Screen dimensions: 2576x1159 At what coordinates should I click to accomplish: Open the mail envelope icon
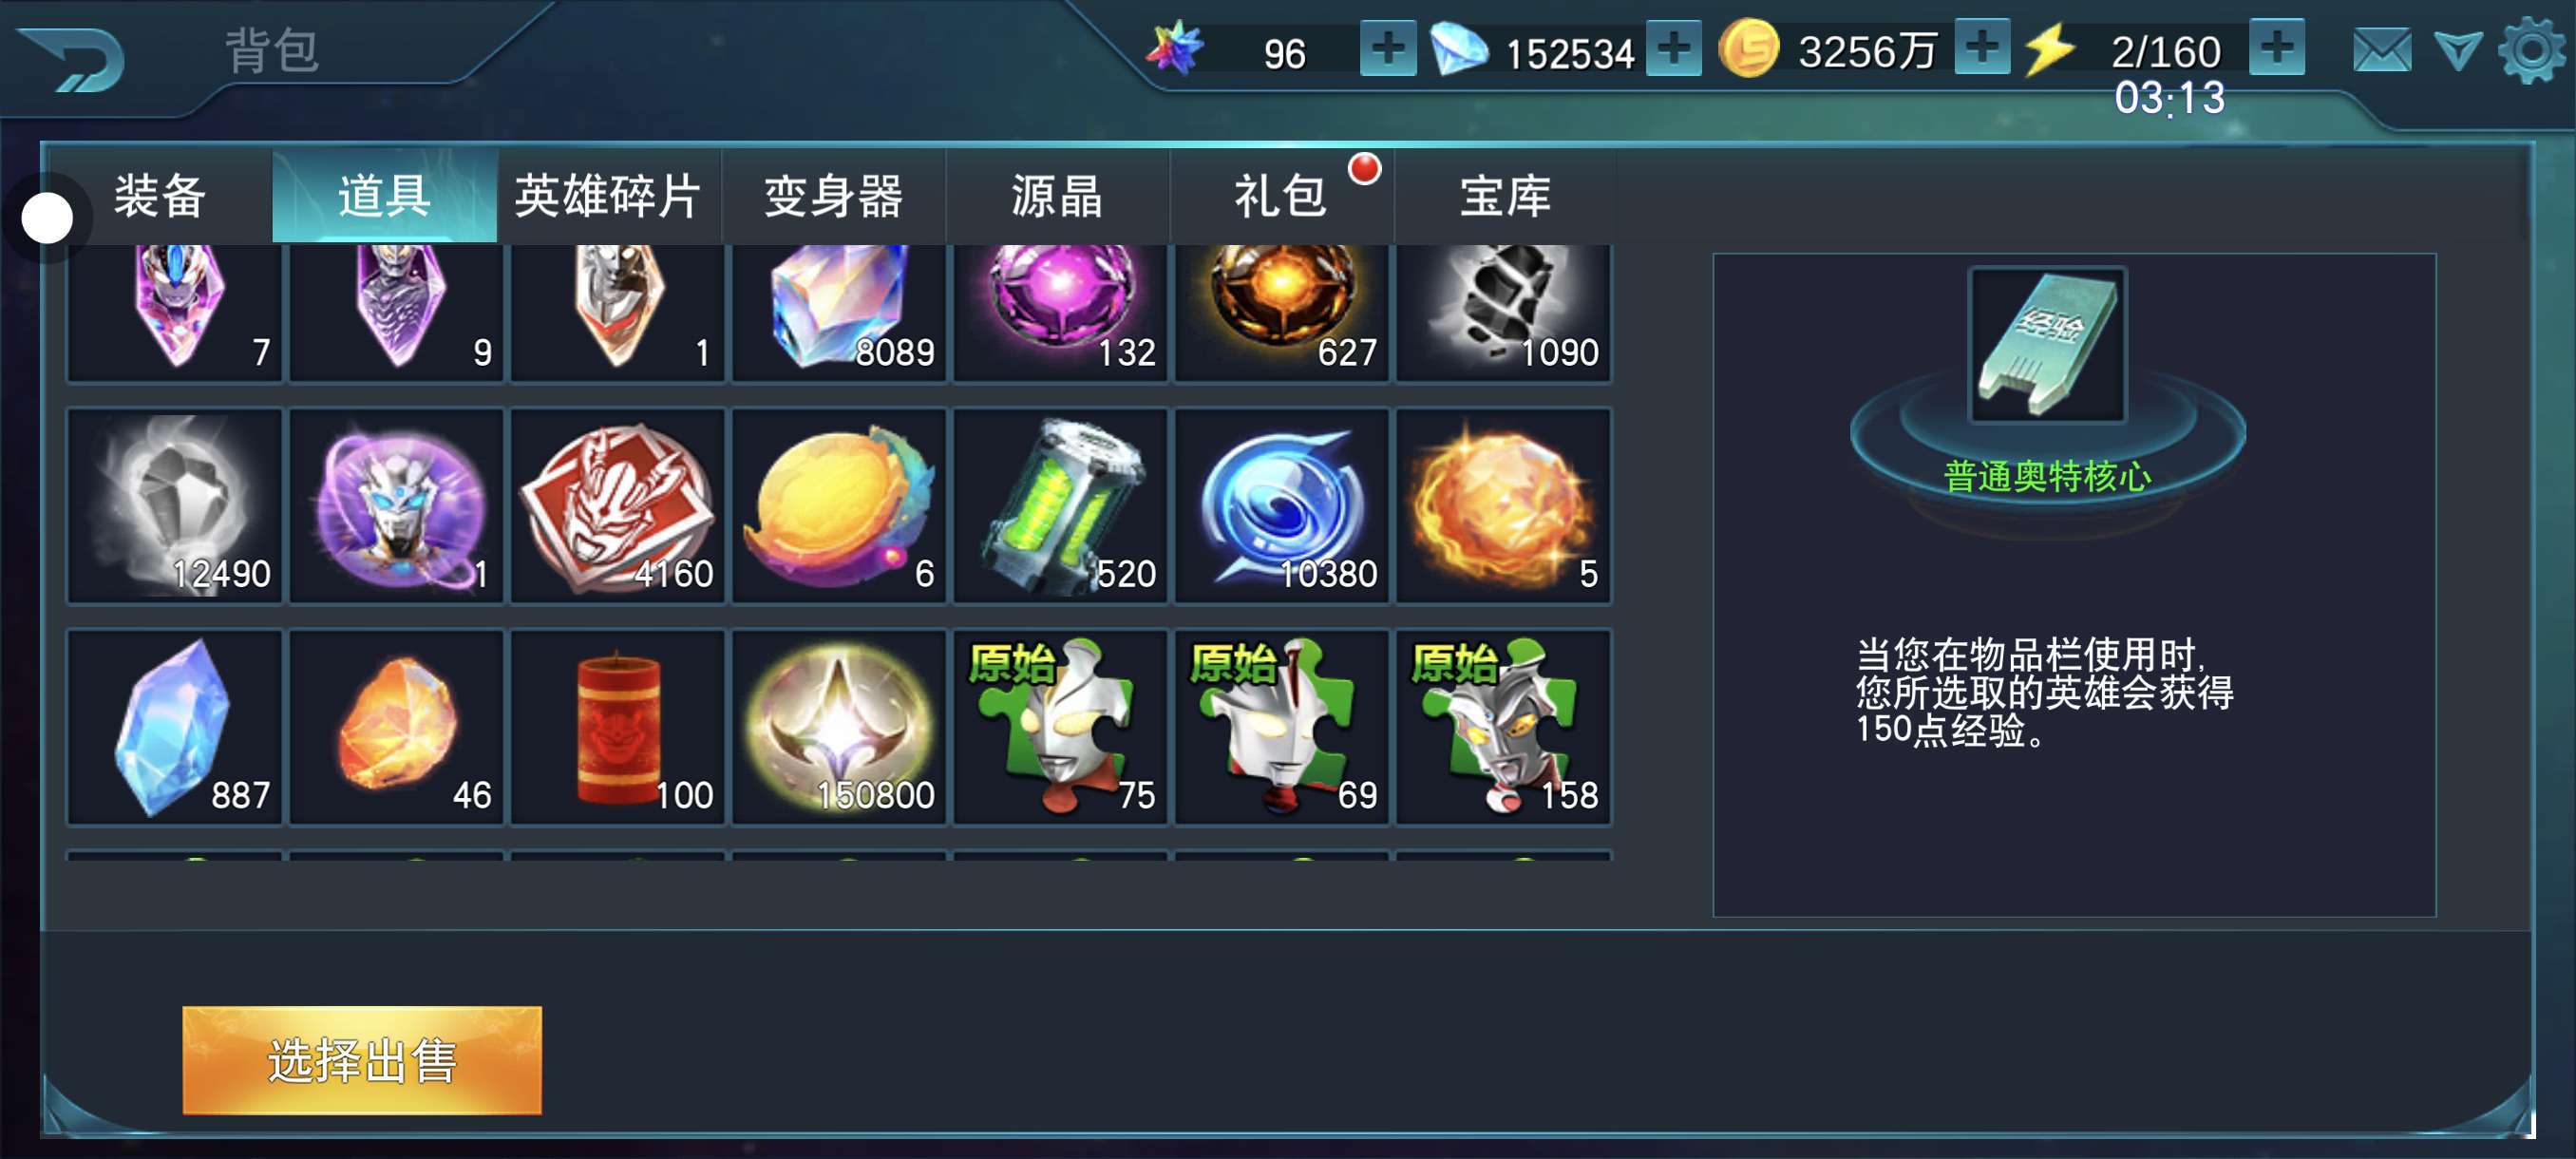pos(2381,50)
